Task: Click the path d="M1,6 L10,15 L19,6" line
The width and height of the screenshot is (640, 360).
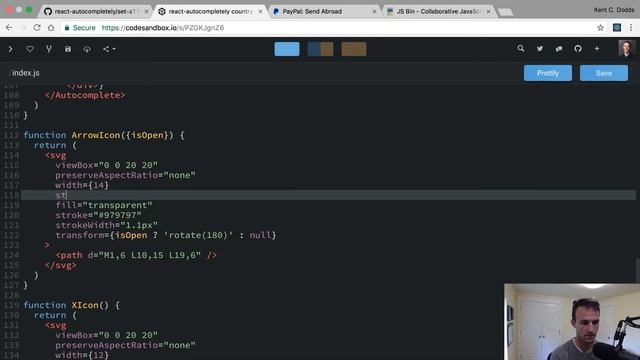Action: coord(136,255)
